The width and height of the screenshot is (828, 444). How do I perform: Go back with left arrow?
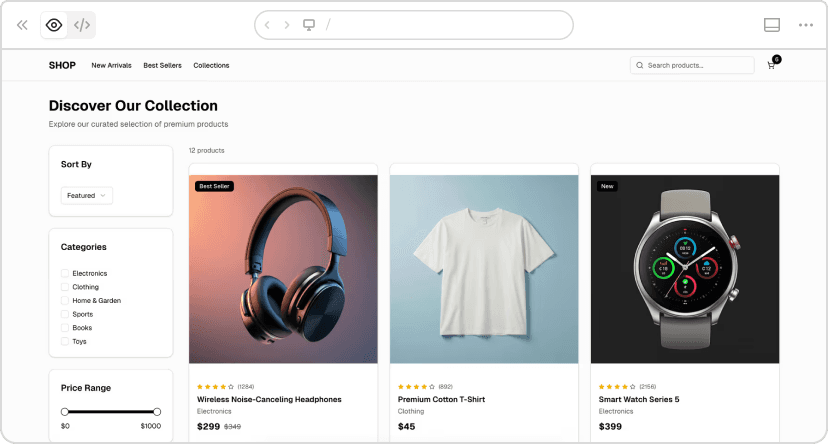[x=267, y=25]
